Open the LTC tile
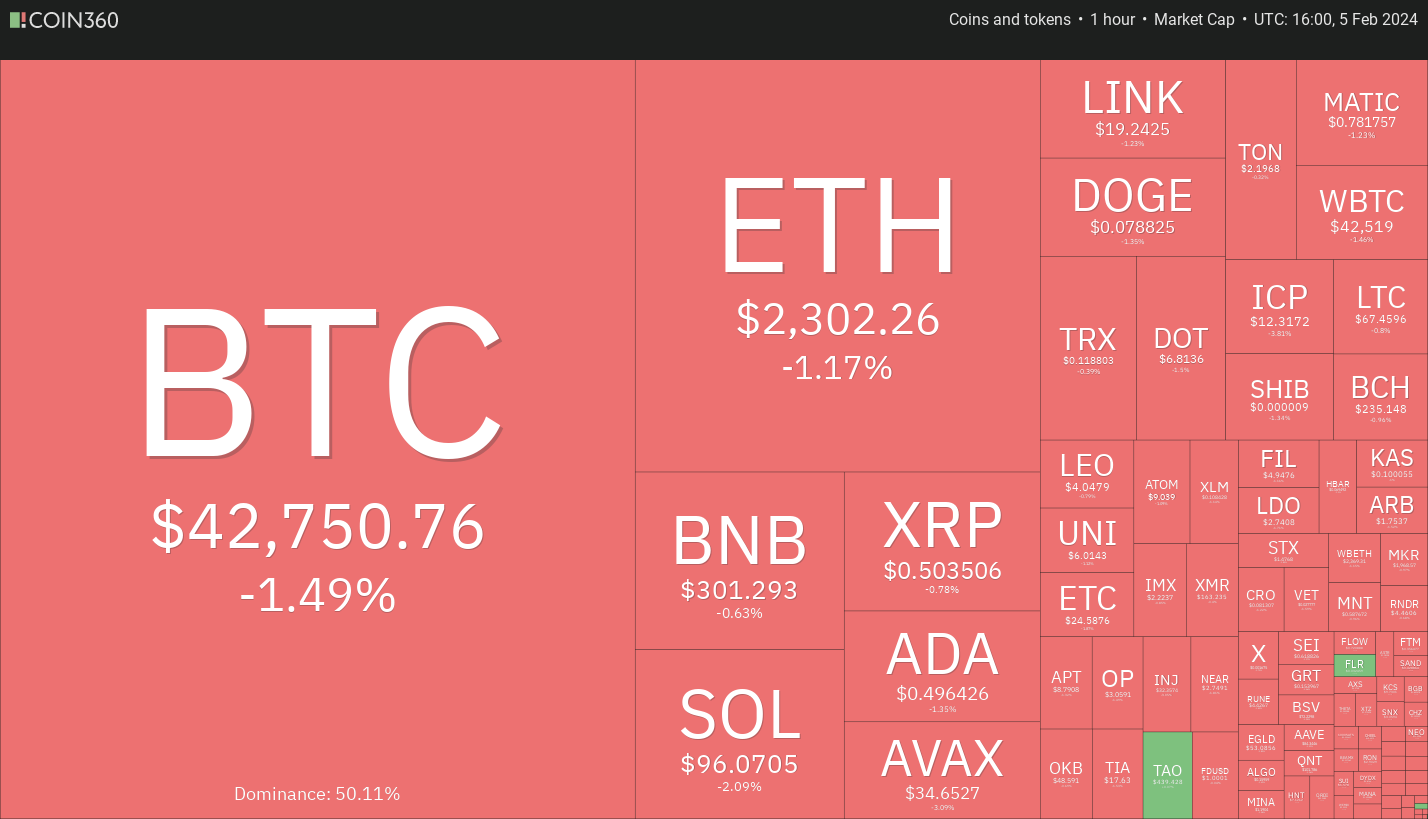 point(1381,307)
